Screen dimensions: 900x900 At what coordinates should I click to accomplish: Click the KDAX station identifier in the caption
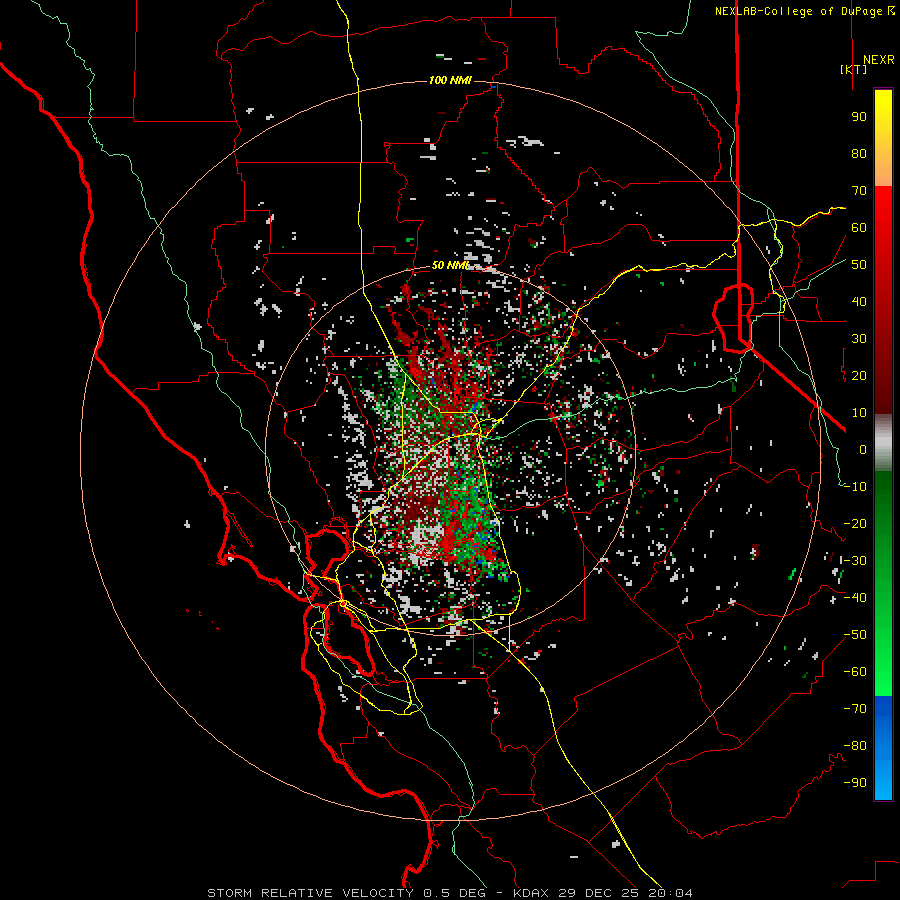[530, 893]
